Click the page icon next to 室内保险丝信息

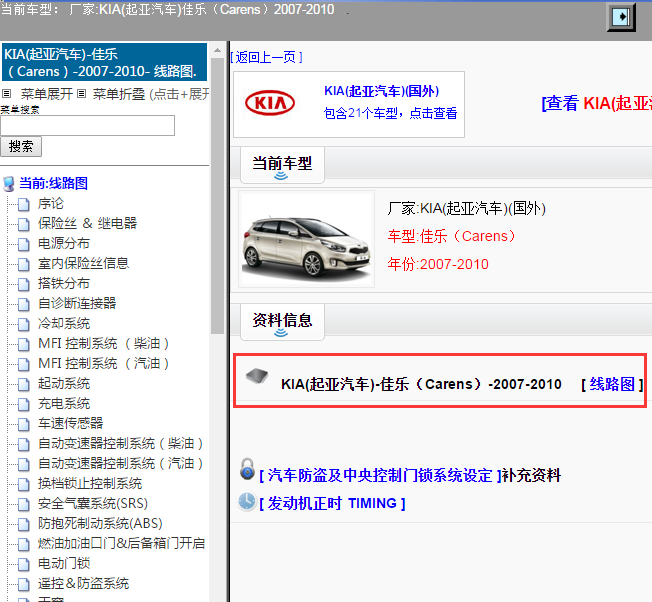tap(24, 264)
